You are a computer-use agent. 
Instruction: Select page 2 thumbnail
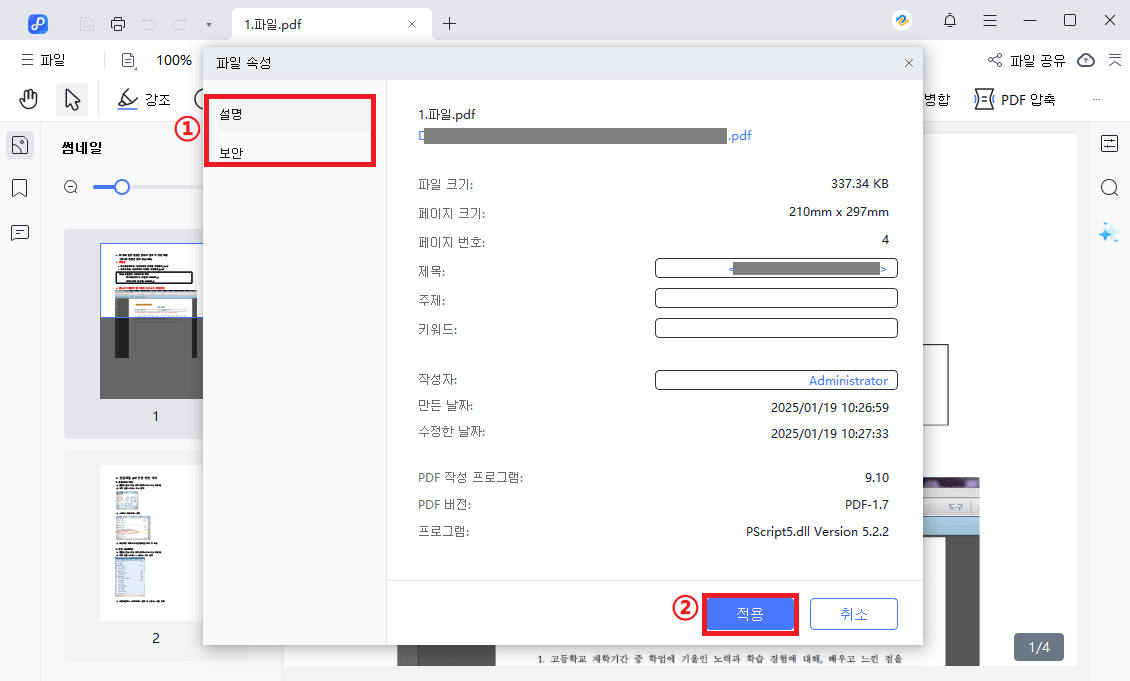tap(151, 543)
